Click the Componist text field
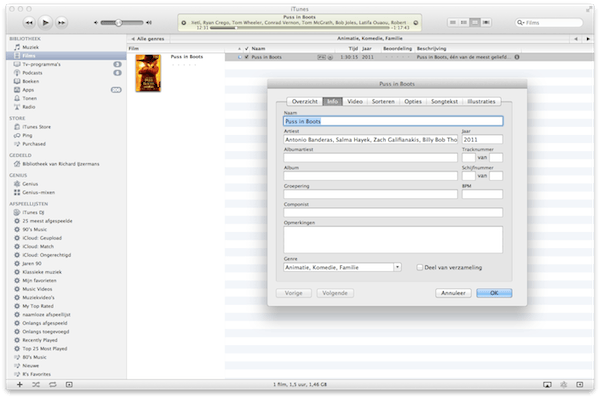Image resolution: width=600 pixels, height=398 pixels. 393,212
